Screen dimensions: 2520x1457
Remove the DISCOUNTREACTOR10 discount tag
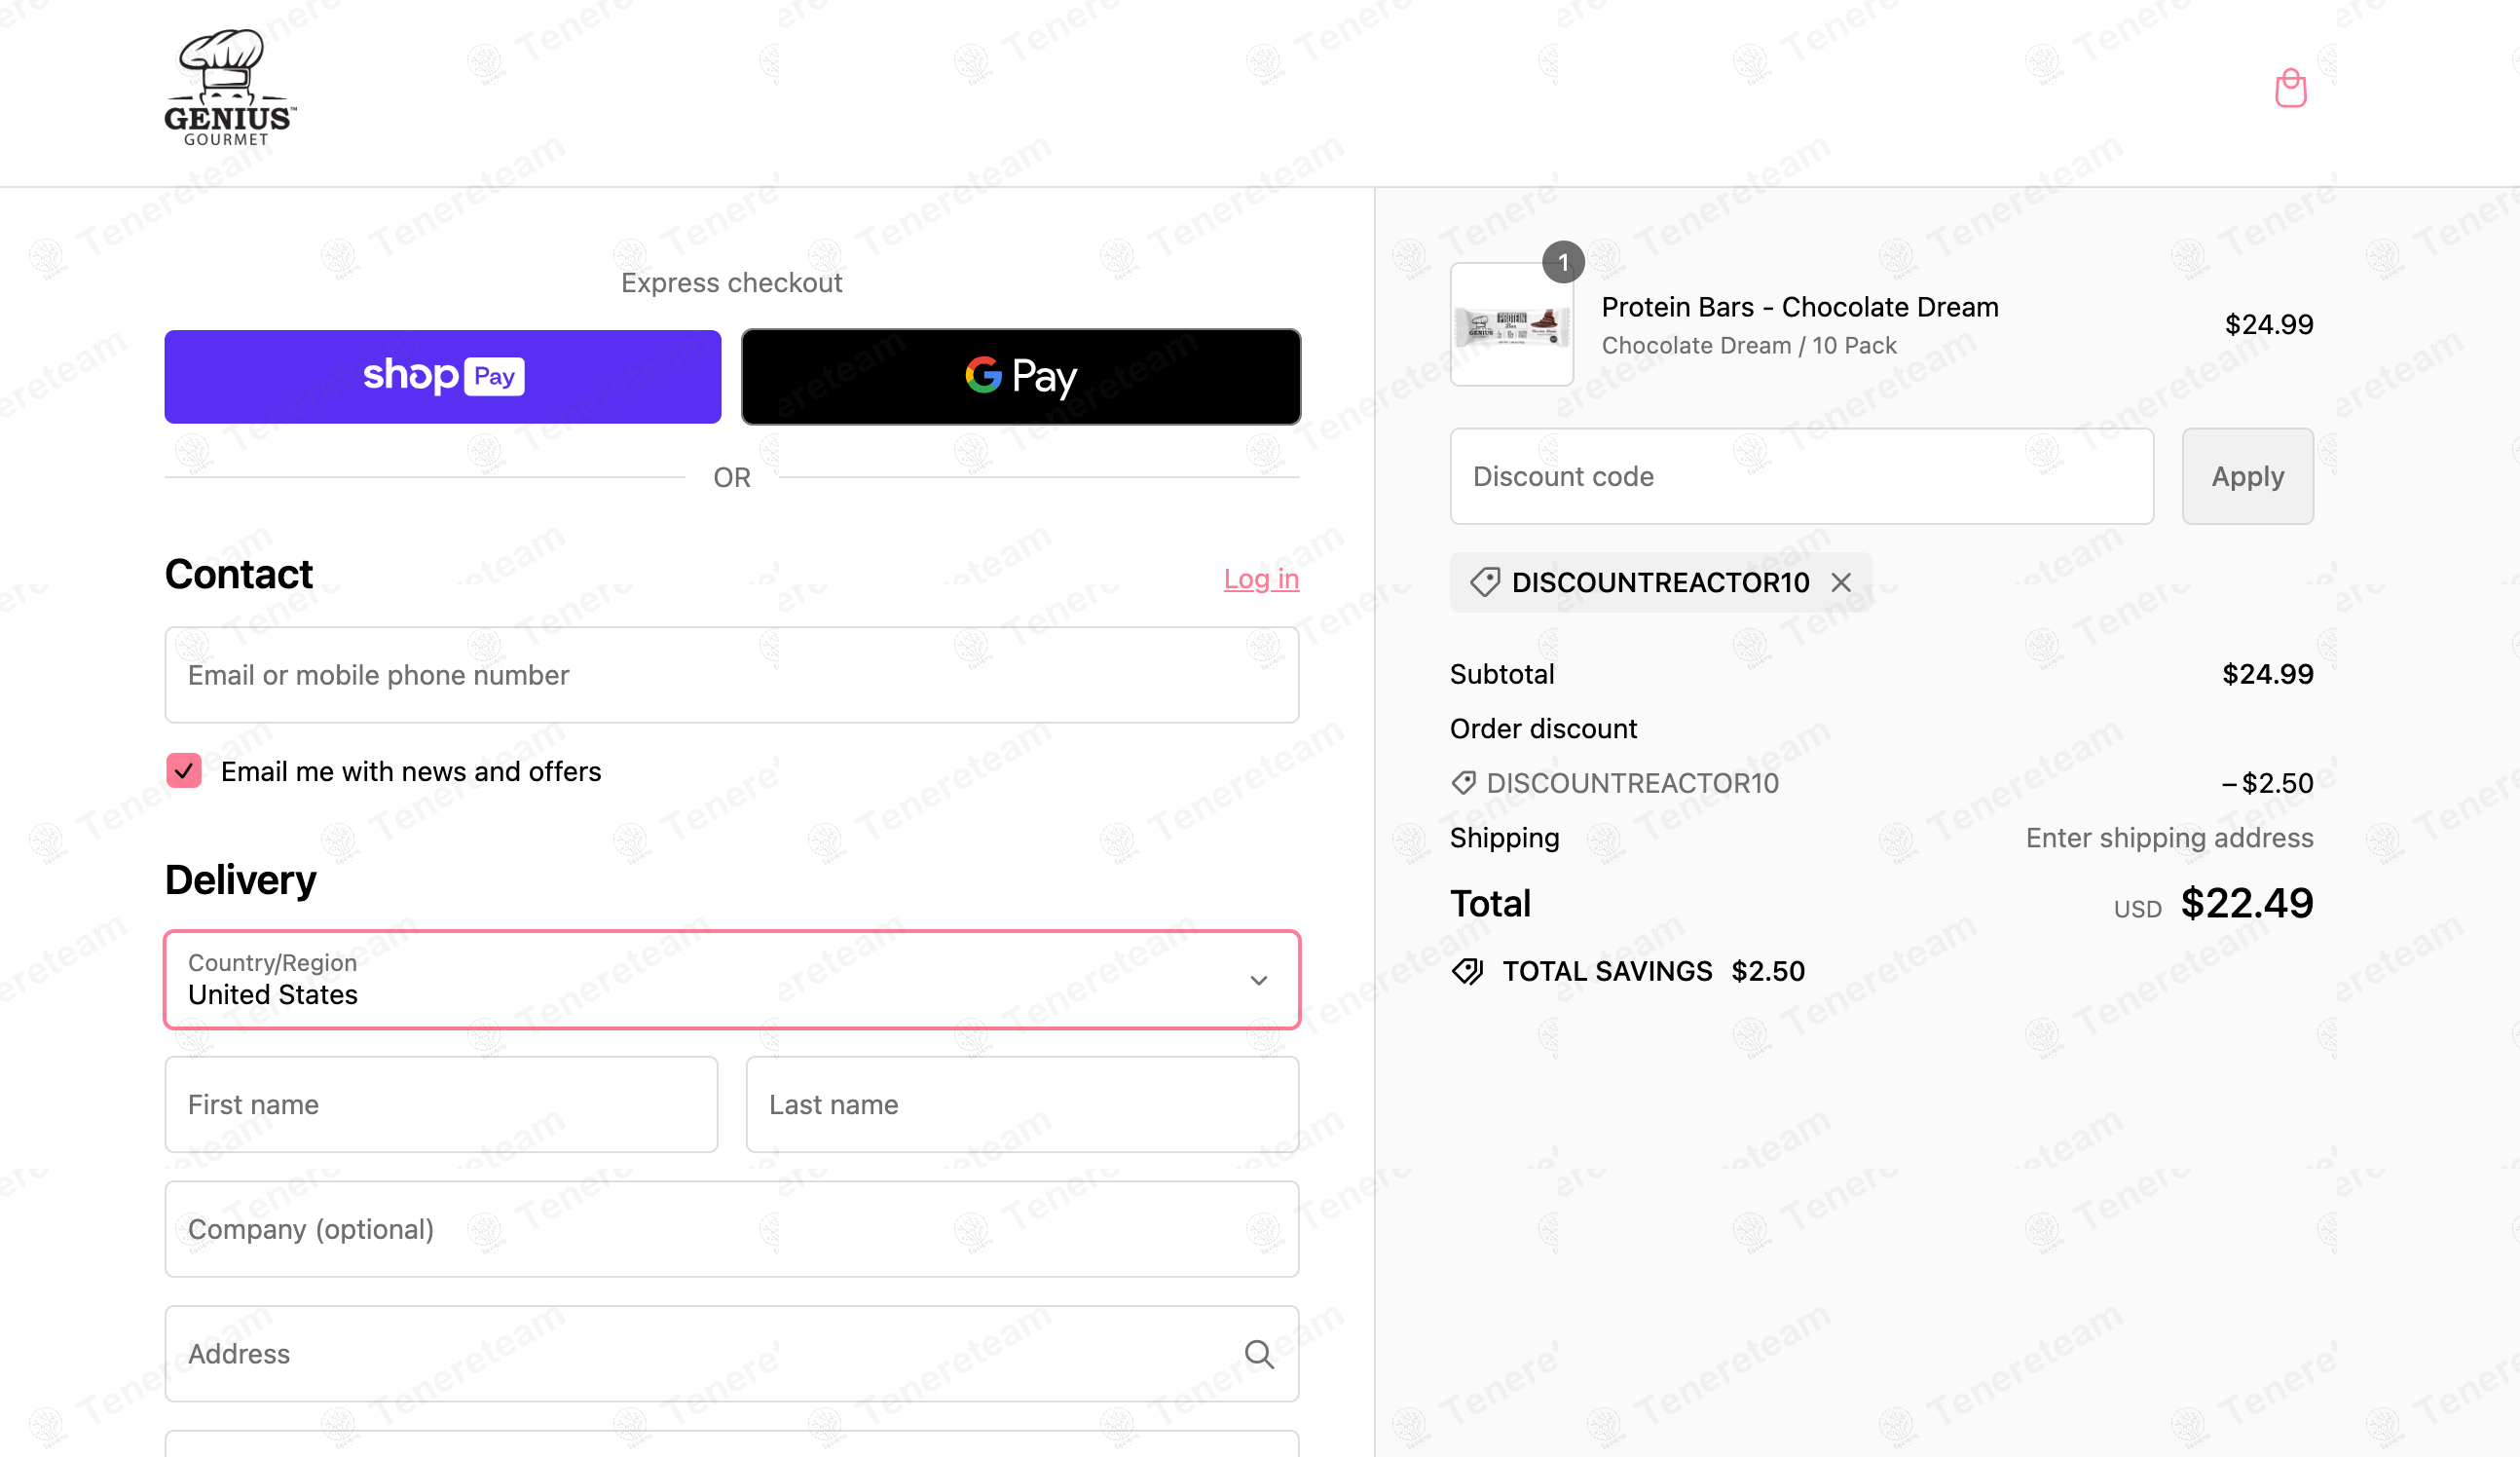[x=1841, y=582]
